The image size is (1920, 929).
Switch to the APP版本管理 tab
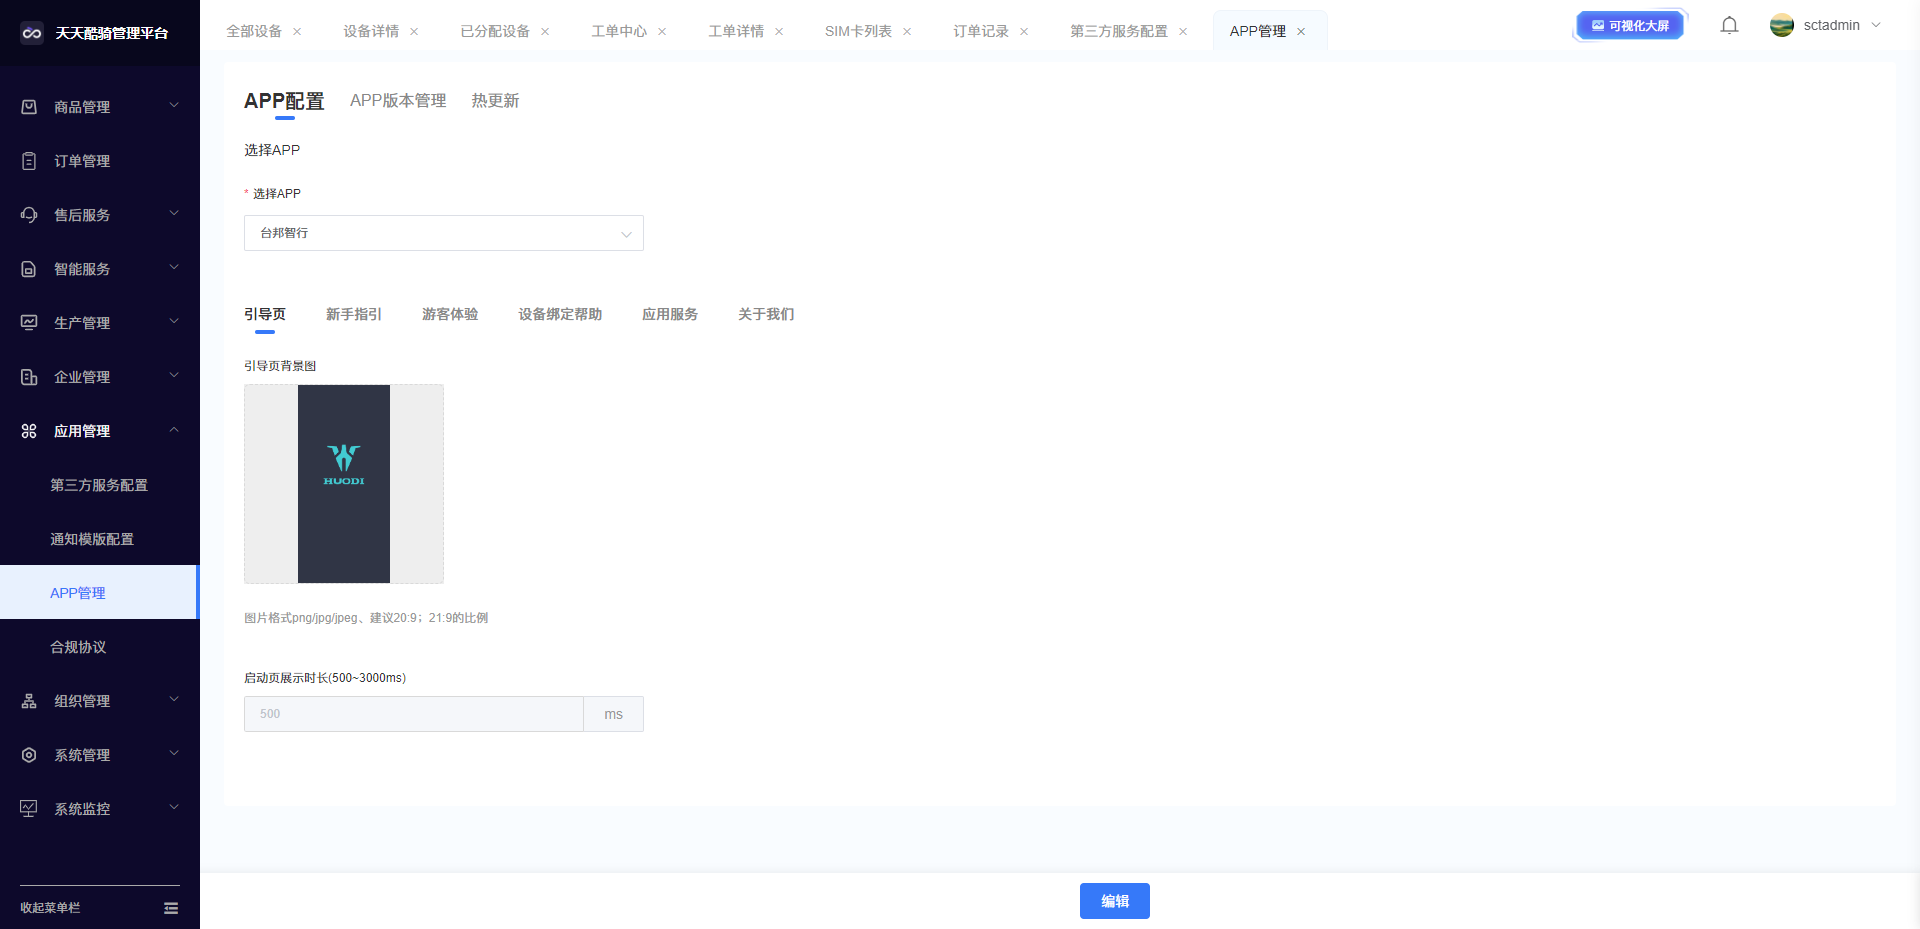pos(398,101)
